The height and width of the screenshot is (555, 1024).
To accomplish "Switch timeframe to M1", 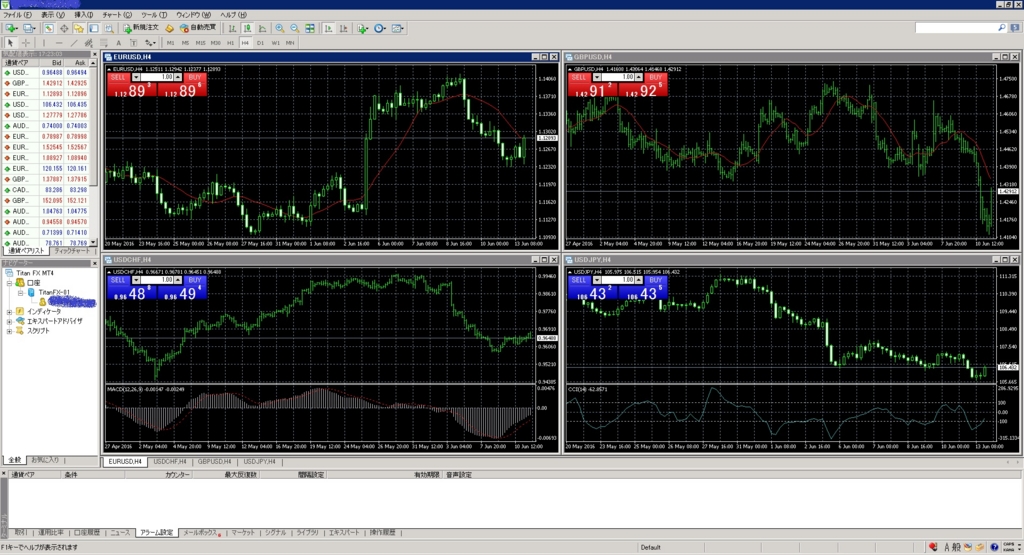I will [x=170, y=42].
